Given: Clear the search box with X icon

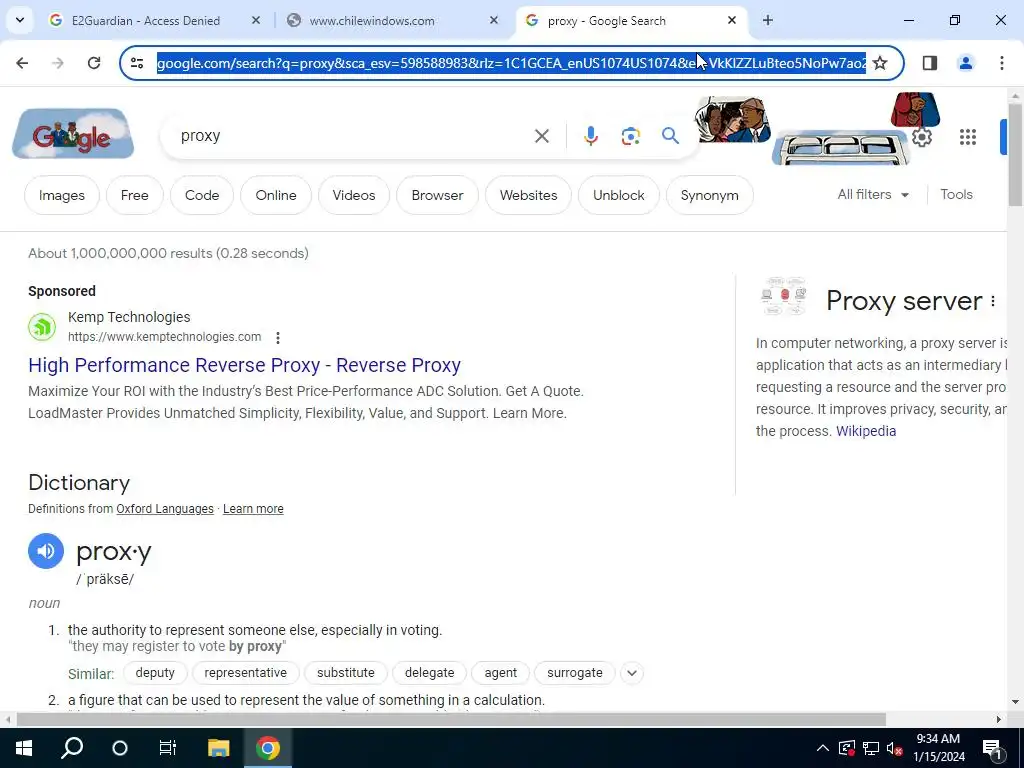Looking at the screenshot, I should coord(541,136).
